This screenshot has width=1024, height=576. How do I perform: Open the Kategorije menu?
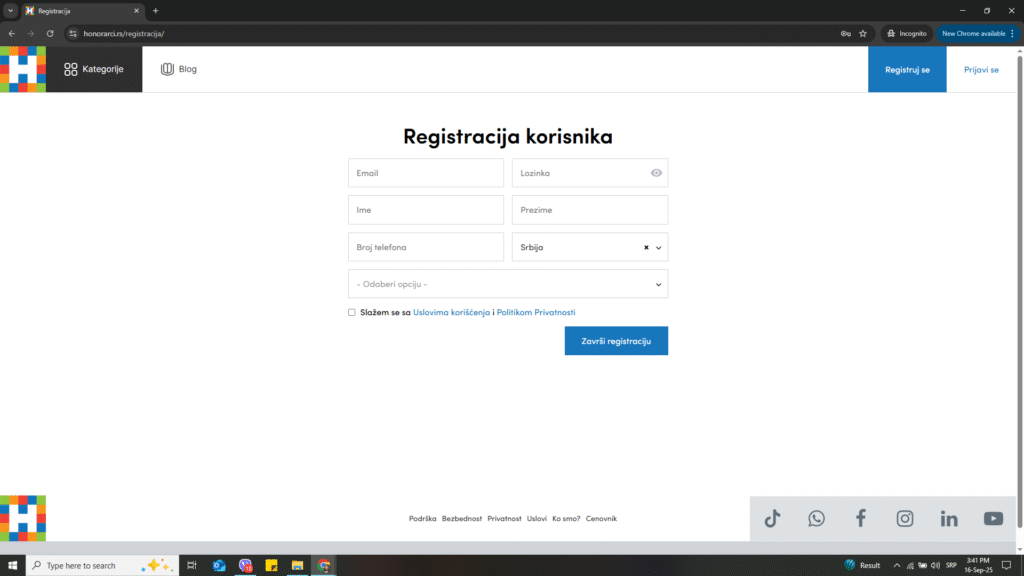[x=94, y=70]
